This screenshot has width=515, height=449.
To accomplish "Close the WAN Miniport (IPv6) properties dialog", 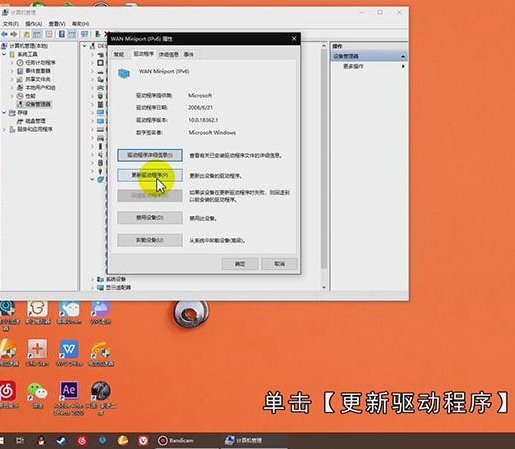I will tap(294, 39).
